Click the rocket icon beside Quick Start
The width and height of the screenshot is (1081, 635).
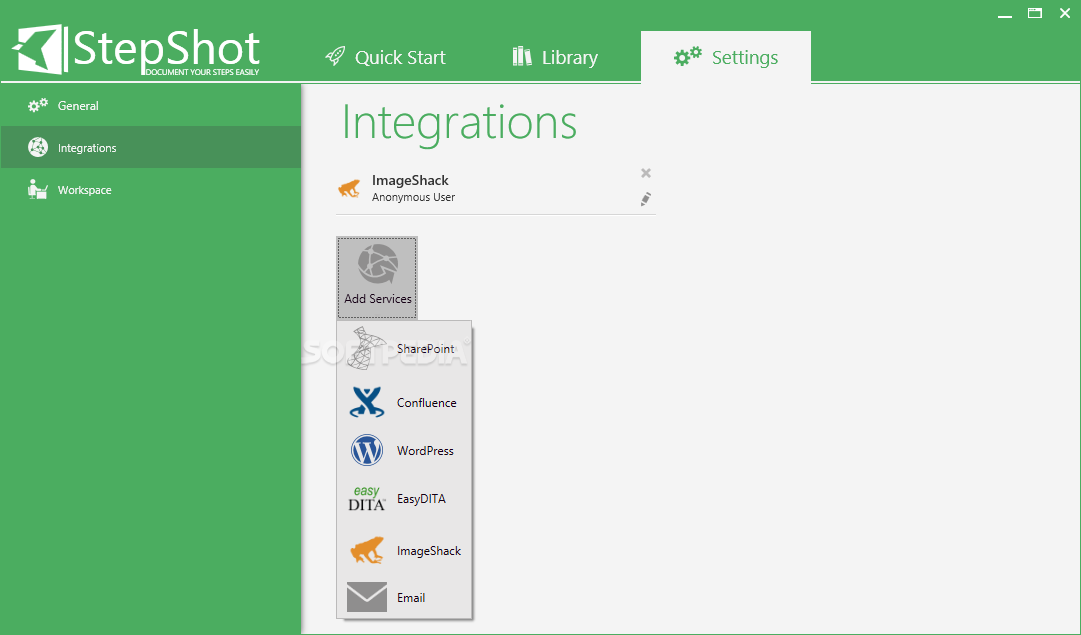click(x=335, y=56)
